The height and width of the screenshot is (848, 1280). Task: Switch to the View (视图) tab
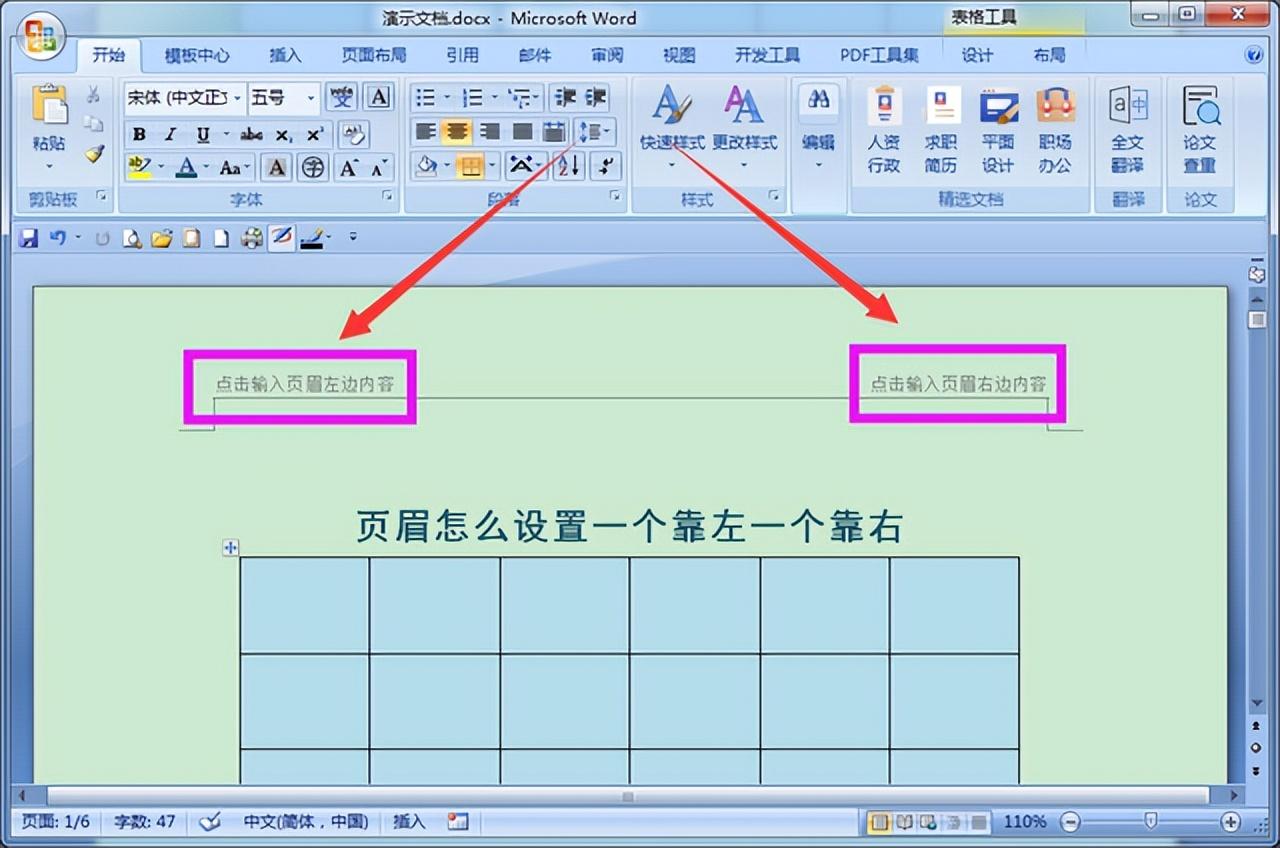tap(679, 55)
